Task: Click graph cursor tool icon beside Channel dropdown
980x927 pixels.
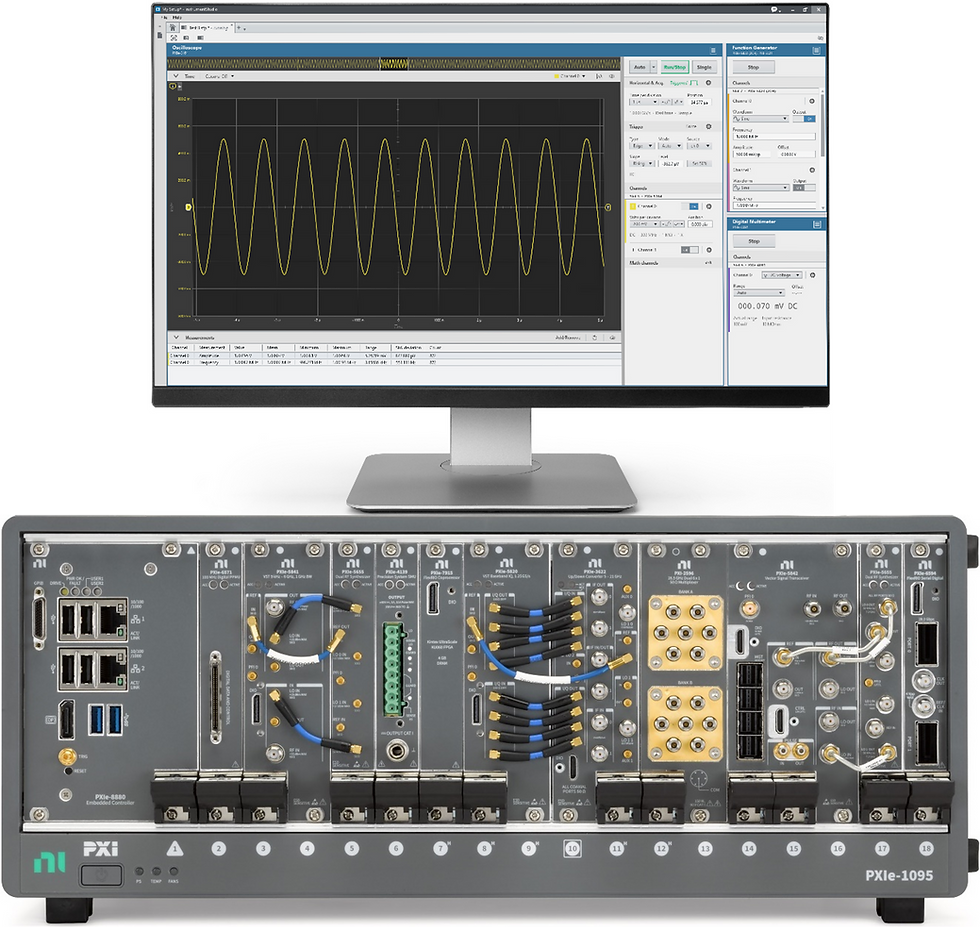Action: pyautogui.click(x=599, y=76)
